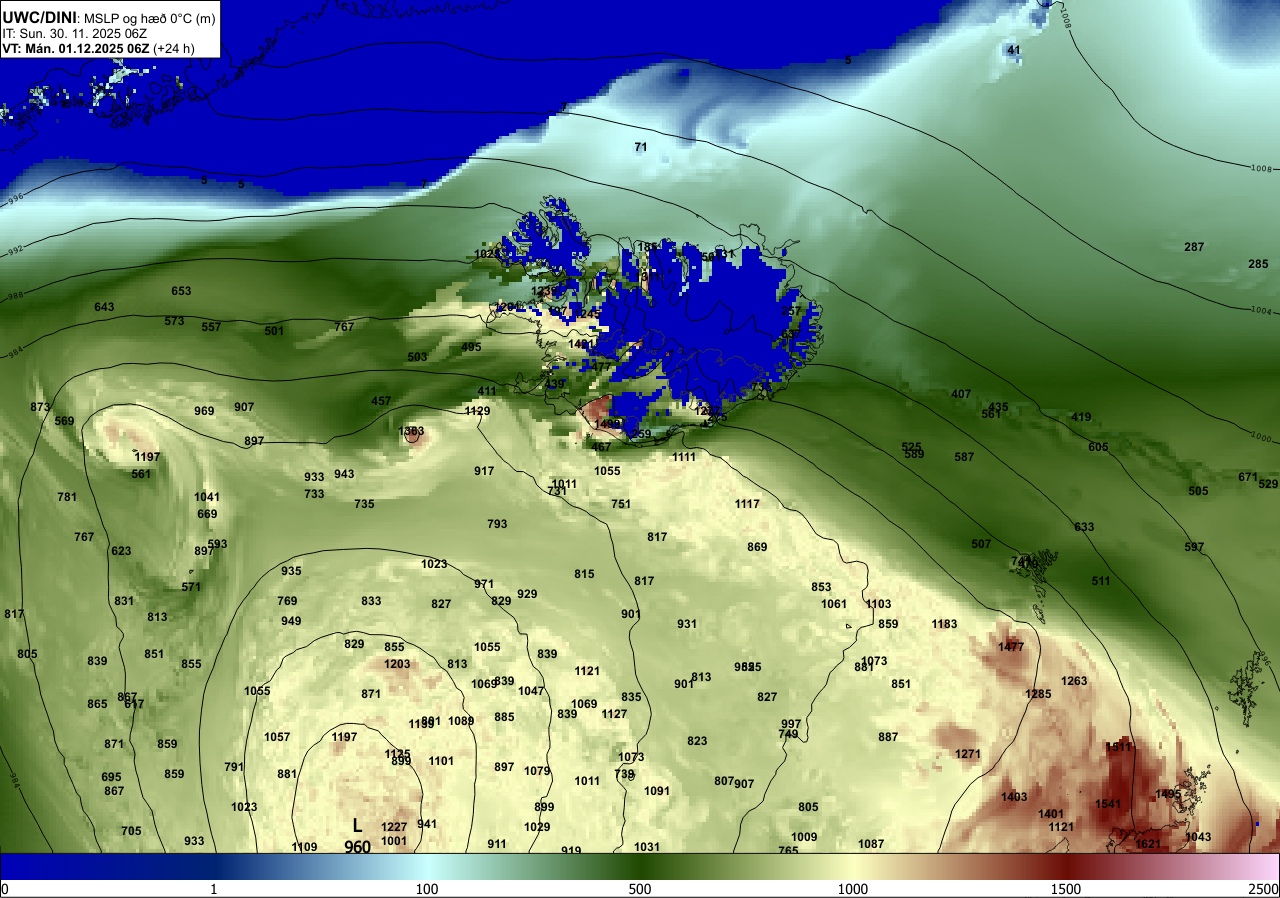Click the 671 value near the right edge
The image size is (1280, 898).
pyautogui.click(x=1248, y=477)
